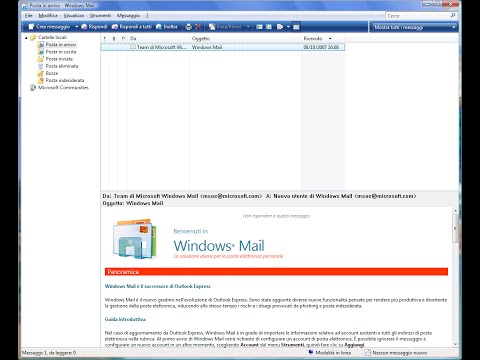Click Rispondi a tutti in toolbar
The image size is (480, 360).
click(132, 27)
